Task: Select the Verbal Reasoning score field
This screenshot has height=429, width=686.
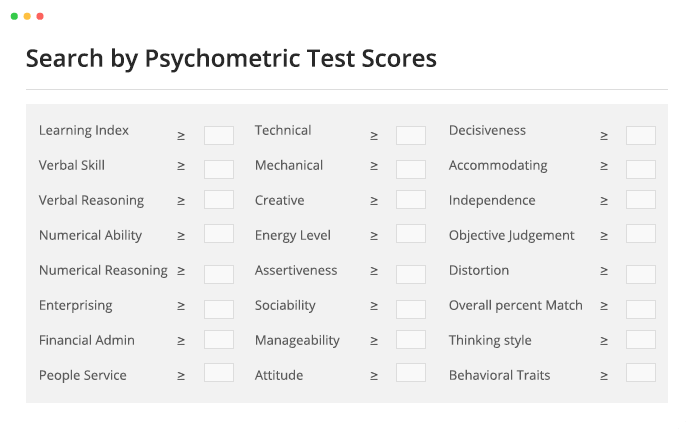Action: (219, 199)
